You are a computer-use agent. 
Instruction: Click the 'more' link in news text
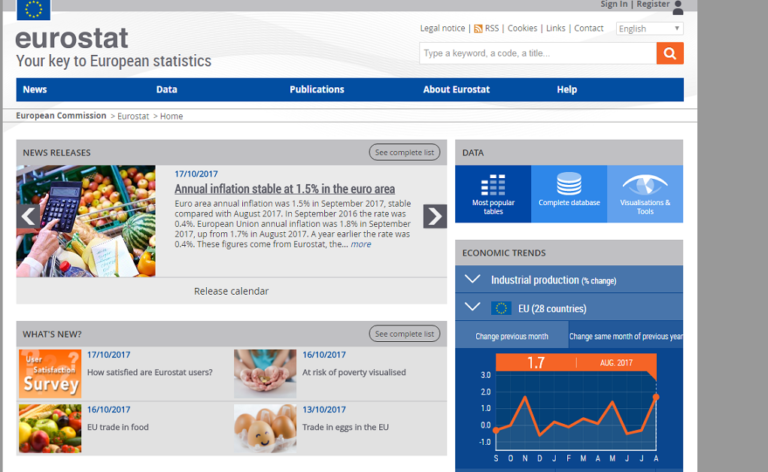click(360, 244)
